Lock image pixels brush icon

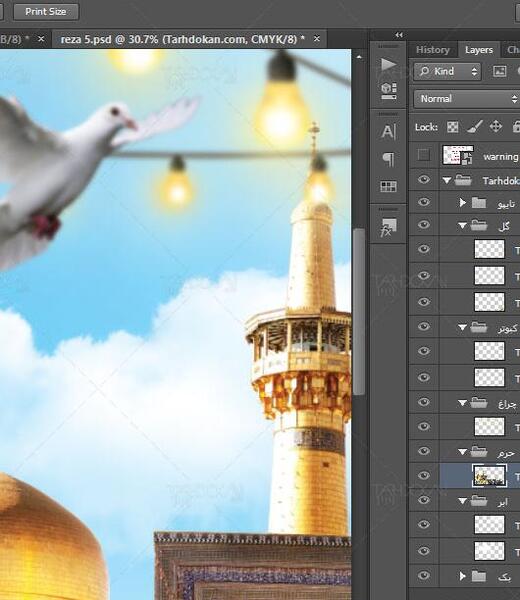tap(475, 127)
